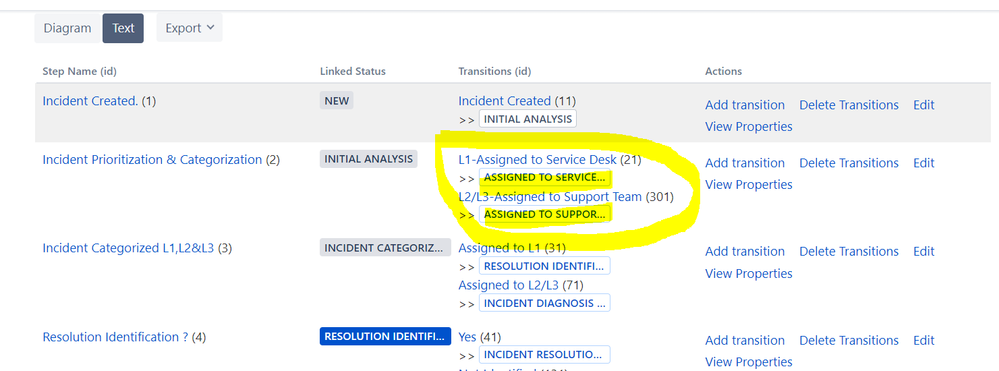Screen dimensions: 999x371
Task: View Properties of Incident Prioritization step
Action: (x=749, y=184)
